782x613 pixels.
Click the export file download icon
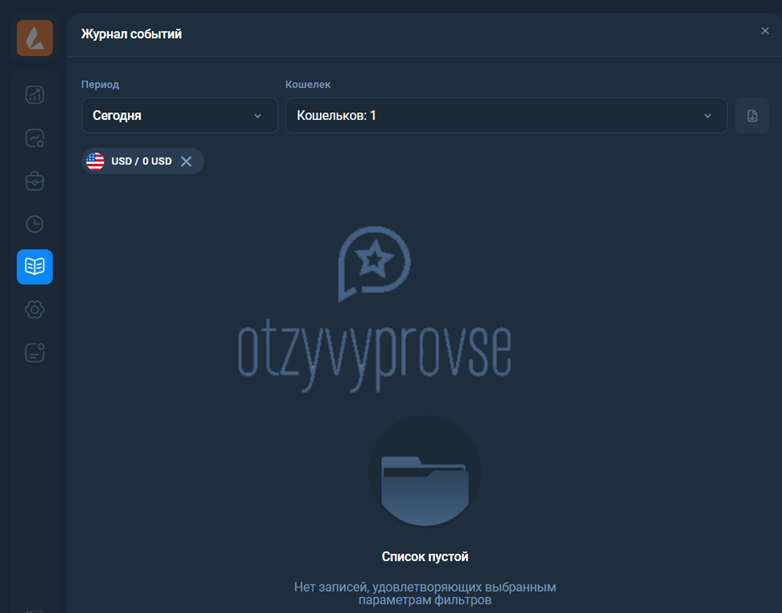point(752,116)
